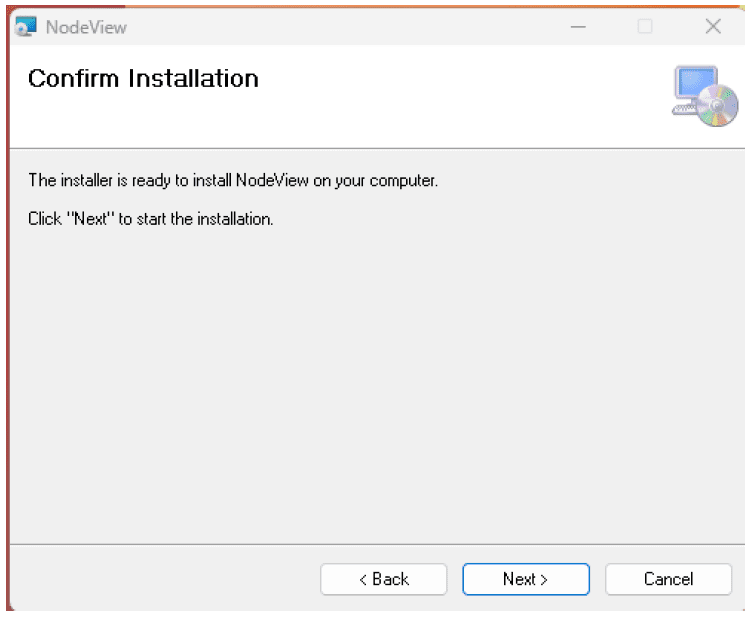Viewport: 751px width, 617px height.
Task: Close the NodeView setup dialog
Action: point(713,27)
